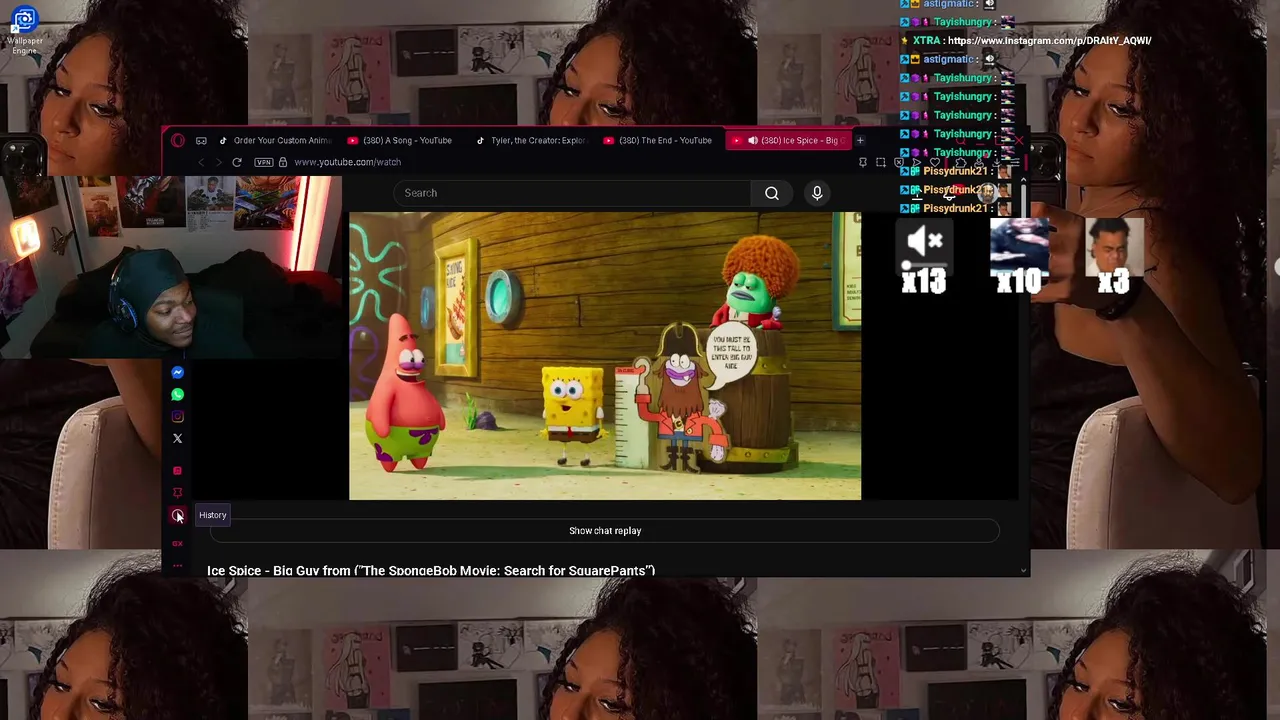Viewport: 1280px width, 720px height.
Task: Open X (Twitter) in the browser sidebar
Action: coord(177,438)
